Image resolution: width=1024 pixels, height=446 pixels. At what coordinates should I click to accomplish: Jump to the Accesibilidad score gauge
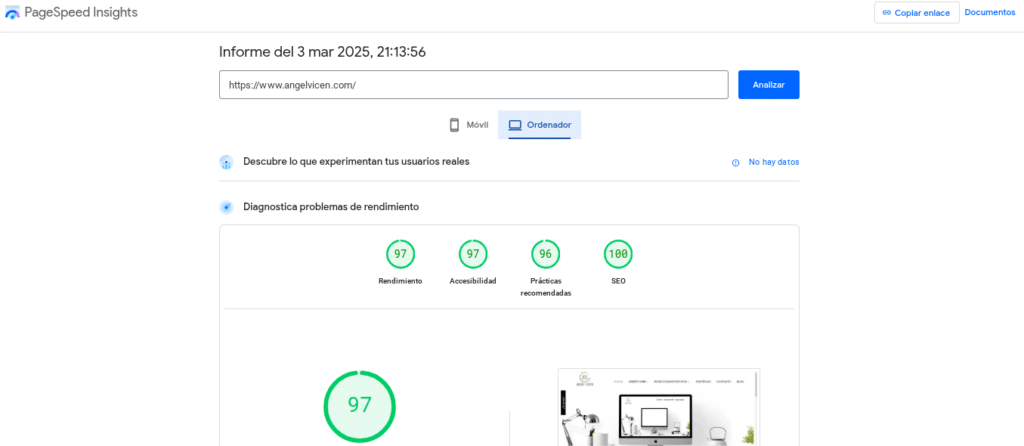(x=473, y=254)
